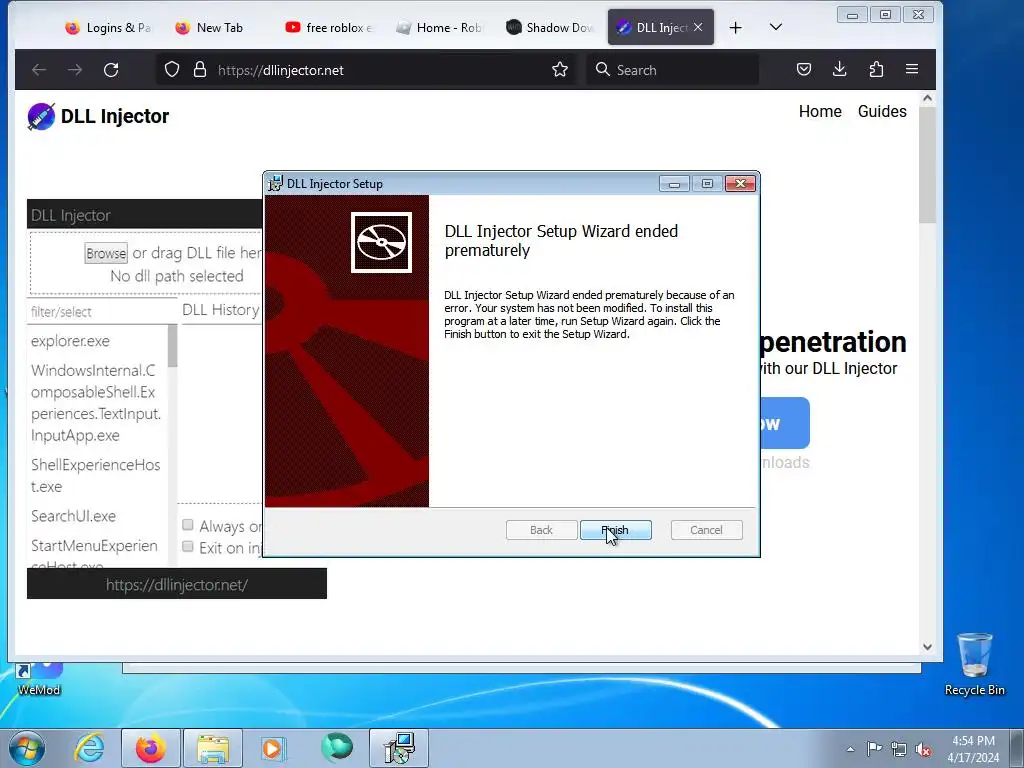Expand the list all tabs dropdown

(x=776, y=27)
